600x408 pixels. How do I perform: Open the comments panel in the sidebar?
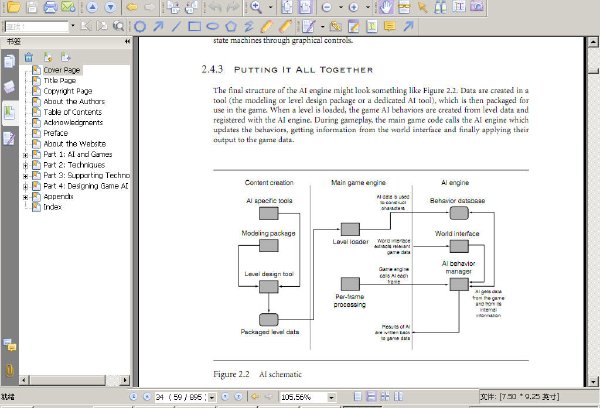pyautogui.click(x=9, y=344)
